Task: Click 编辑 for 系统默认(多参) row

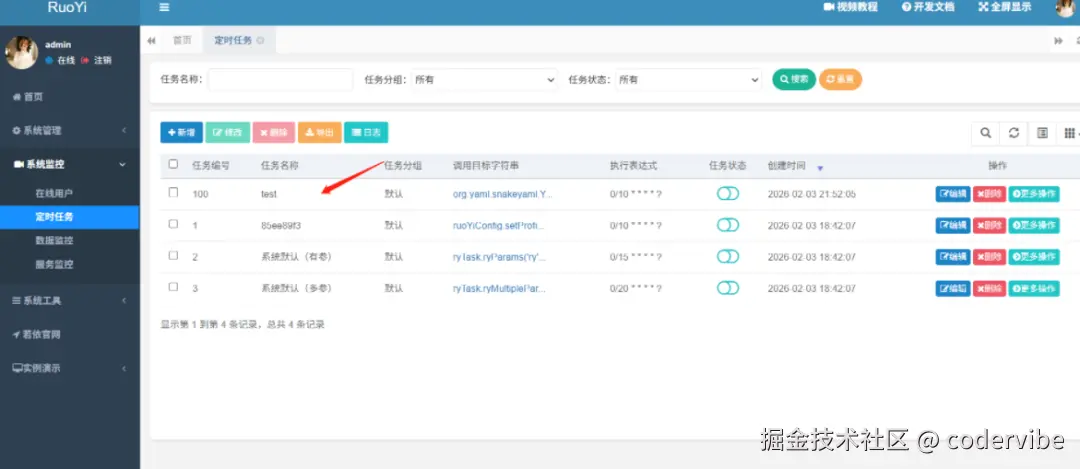Action: 953,289
